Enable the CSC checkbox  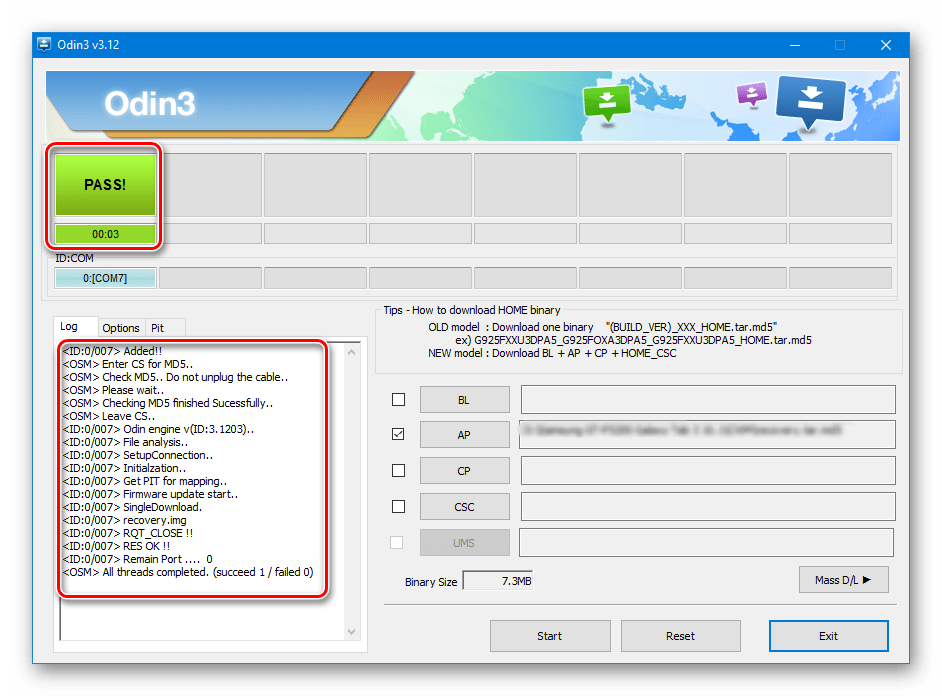398,507
